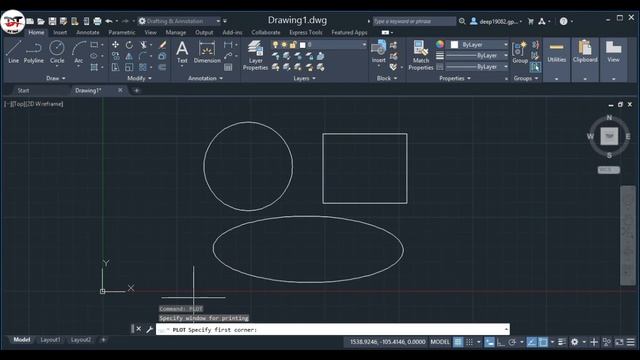The image size is (640, 360).
Task: Open the Manage ribbon tab
Action: [x=176, y=33]
